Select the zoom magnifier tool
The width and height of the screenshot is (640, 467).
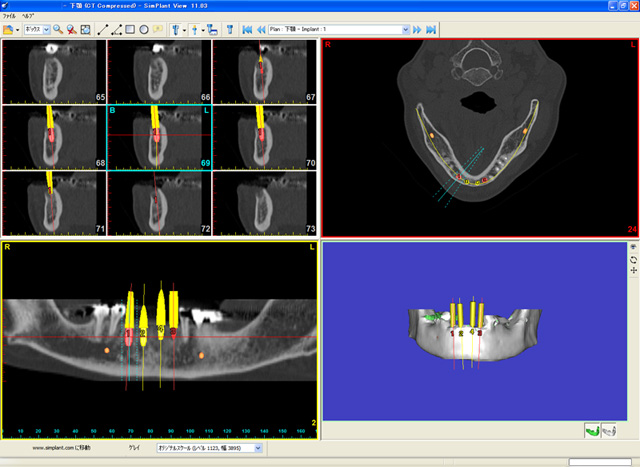tap(59, 30)
